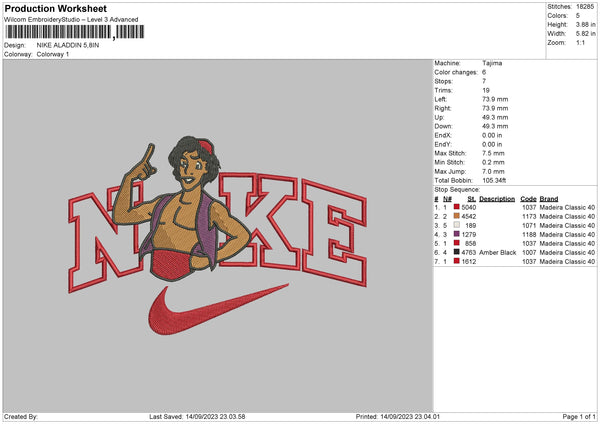Click the Zoom value '1:1'
This screenshot has width=600, height=424.
(x=580, y=42)
